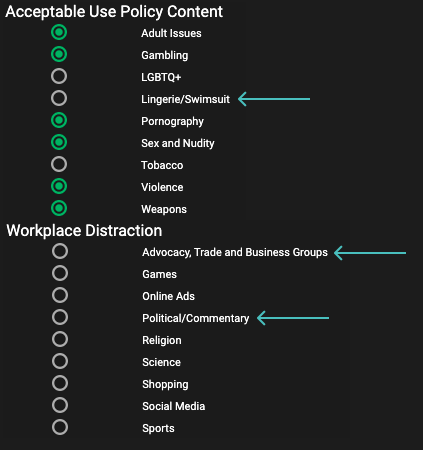Select the Lingerie/Swimsuit radio button
The width and height of the screenshot is (423, 450).
[59, 98]
